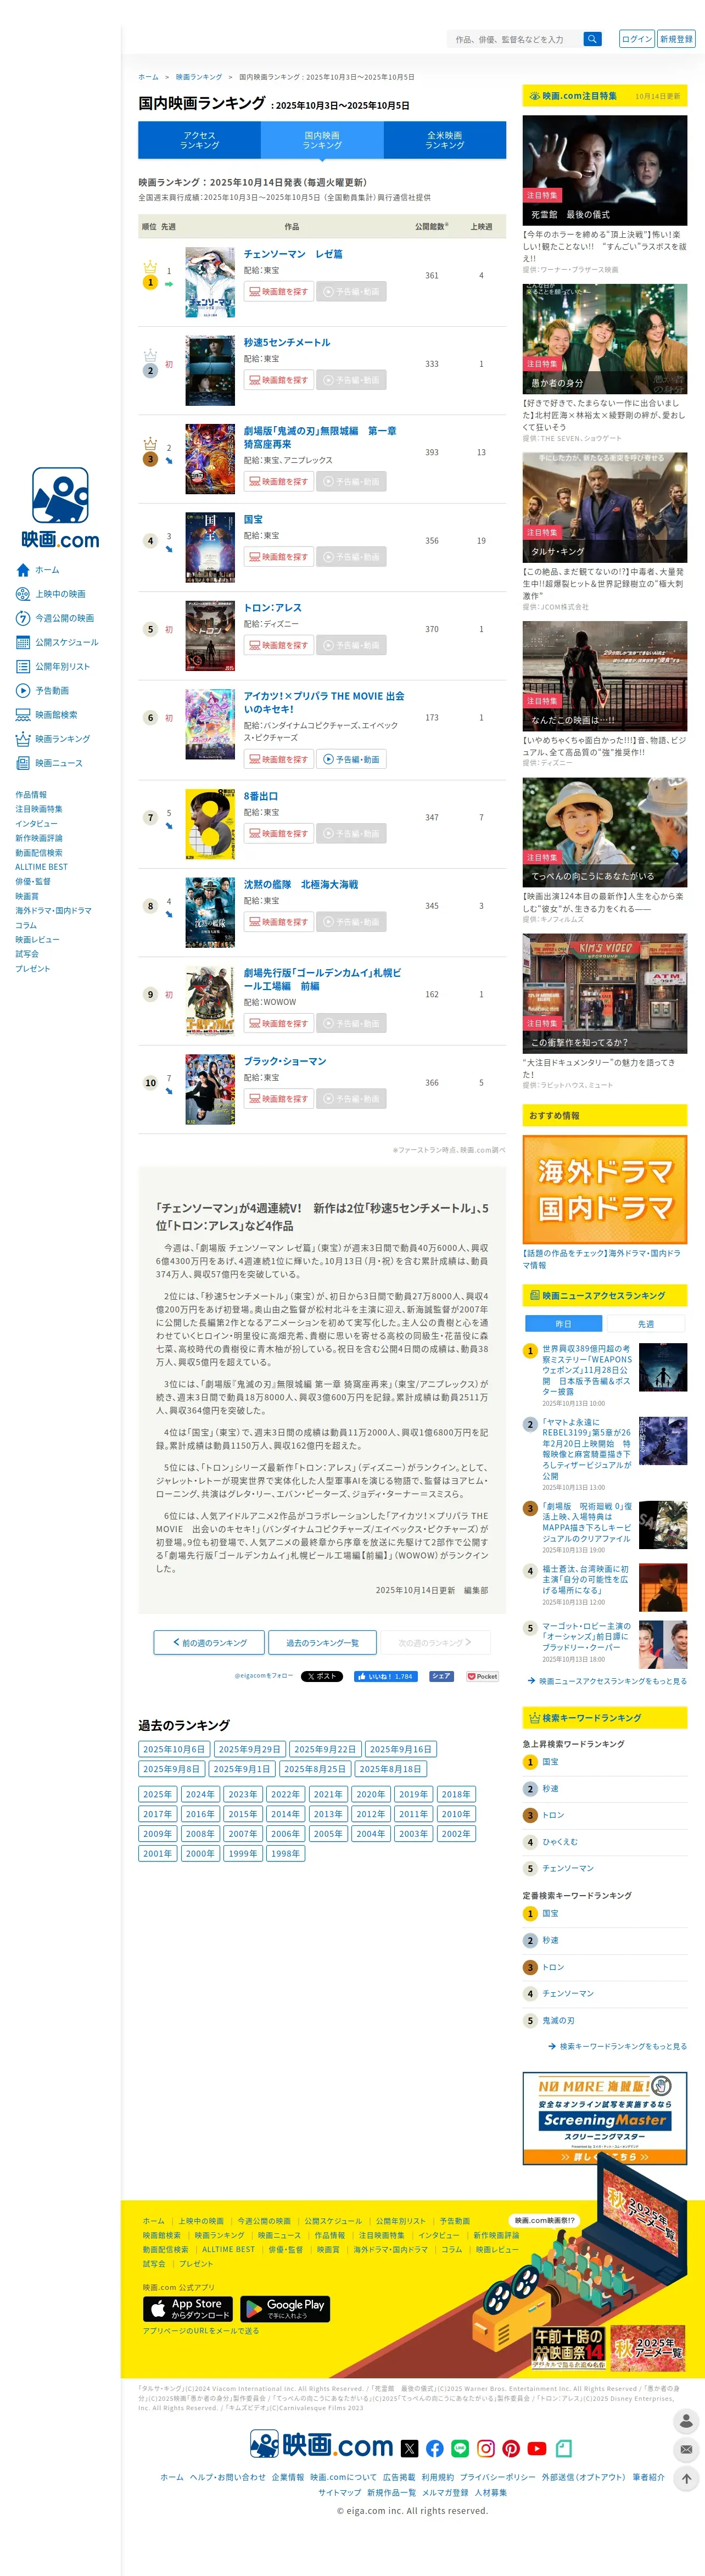705x2576 pixels.
Task: Click the App Store download badge
Action: pos(188,2308)
